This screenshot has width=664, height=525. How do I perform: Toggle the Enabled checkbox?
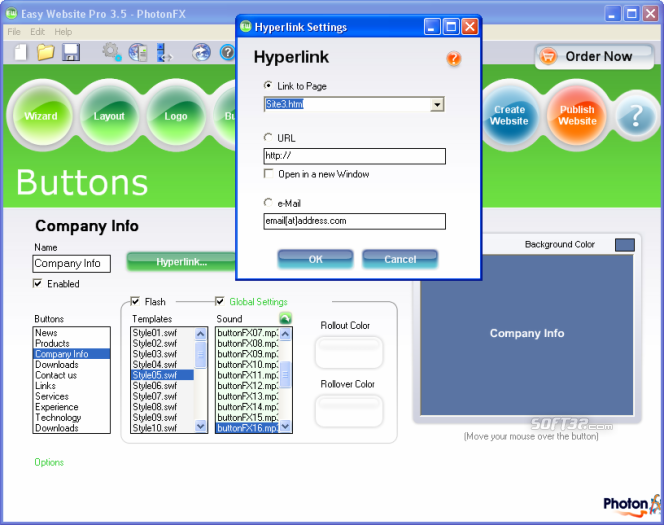click(x=38, y=283)
